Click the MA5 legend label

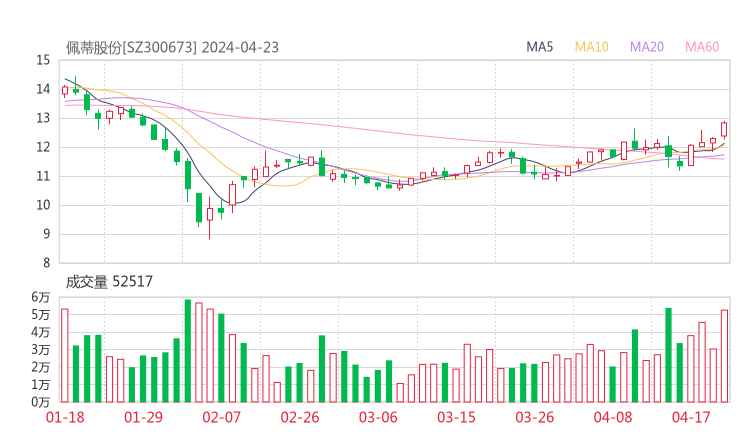pyautogui.click(x=539, y=47)
